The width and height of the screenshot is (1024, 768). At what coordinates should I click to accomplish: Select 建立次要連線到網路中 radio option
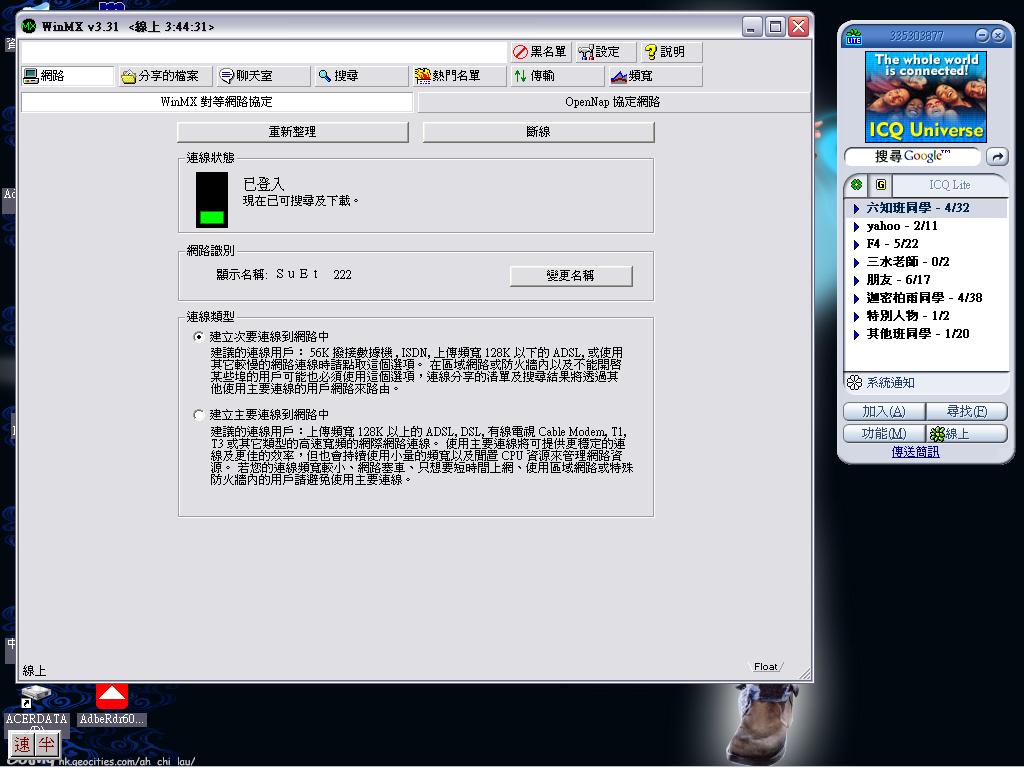point(199,337)
